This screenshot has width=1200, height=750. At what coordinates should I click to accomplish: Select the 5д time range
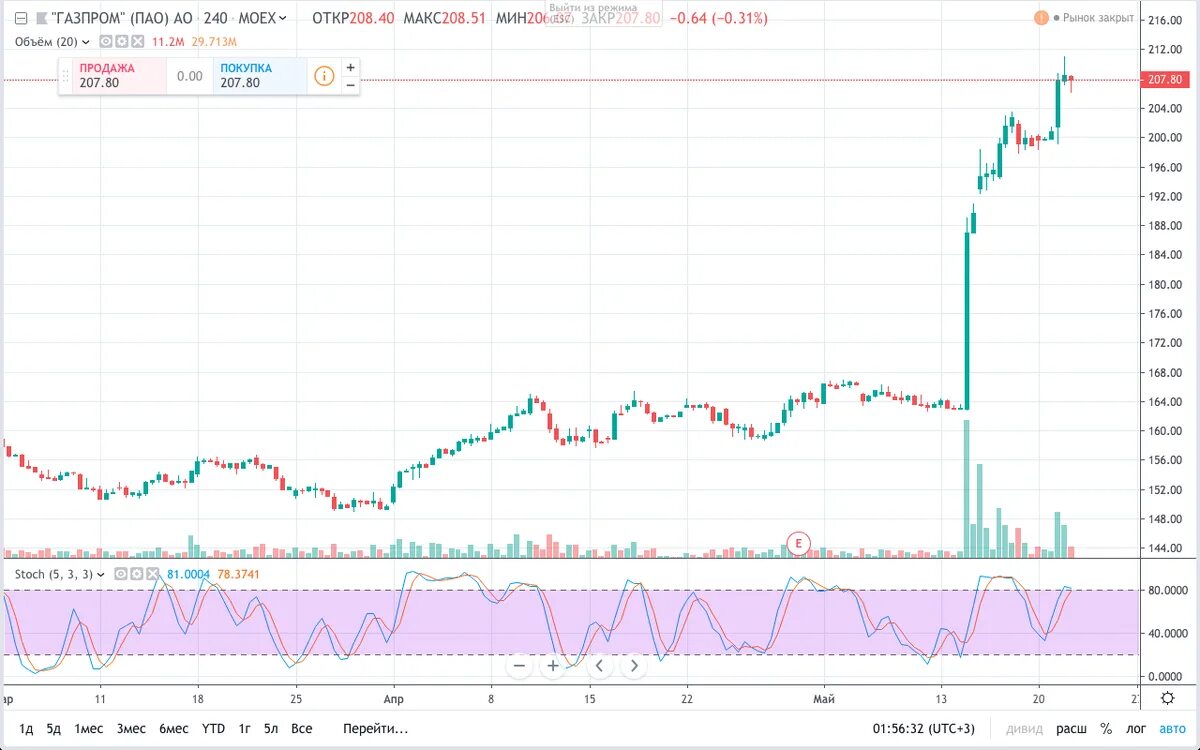pyautogui.click(x=53, y=729)
